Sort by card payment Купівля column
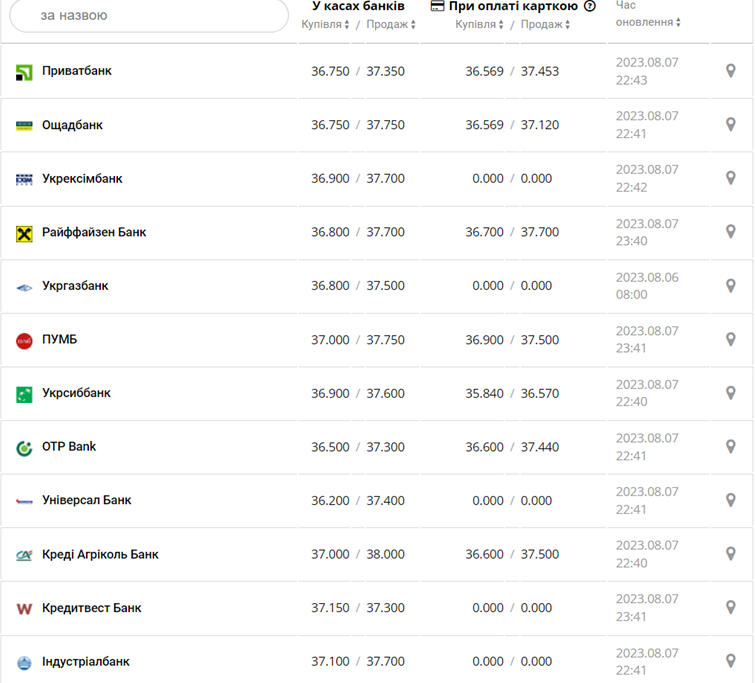This screenshot has width=755, height=683. 479,24
